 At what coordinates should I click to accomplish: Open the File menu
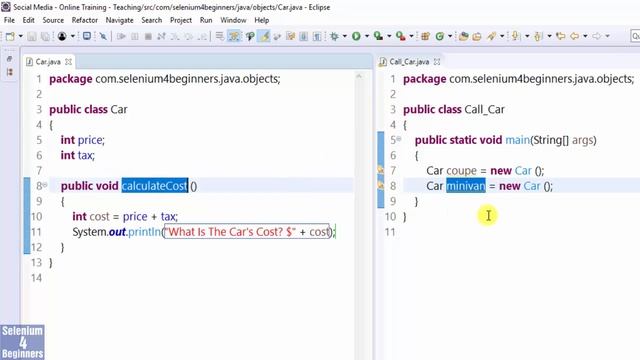pyautogui.click(x=9, y=20)
